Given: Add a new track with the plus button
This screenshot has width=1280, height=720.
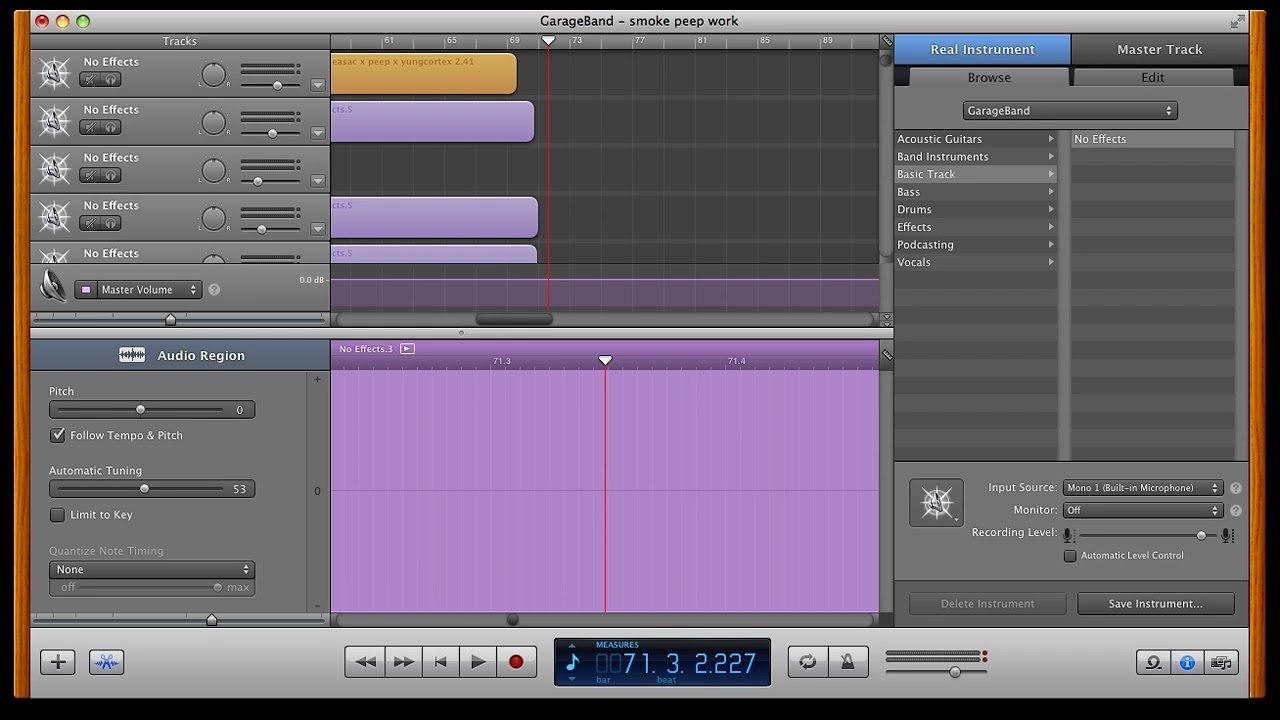Looking at the screenshot, I should [58, 662].
